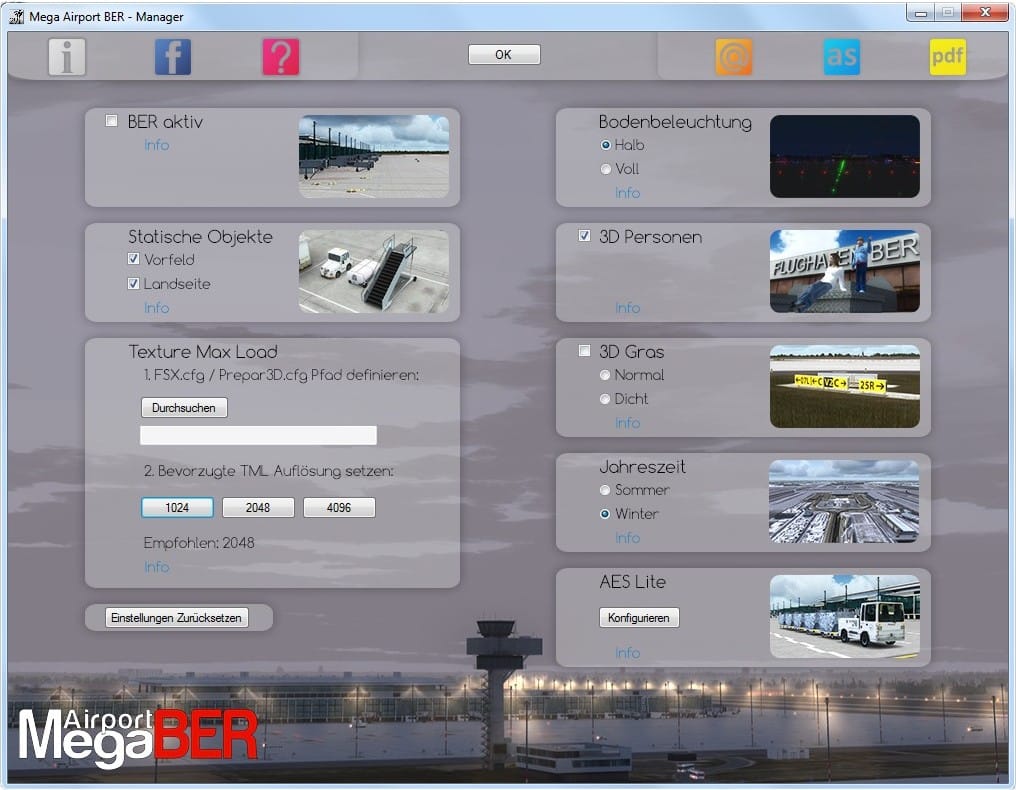
Task: Open the blue 'as' Aerosoft icon
Action: pos(841,57)
